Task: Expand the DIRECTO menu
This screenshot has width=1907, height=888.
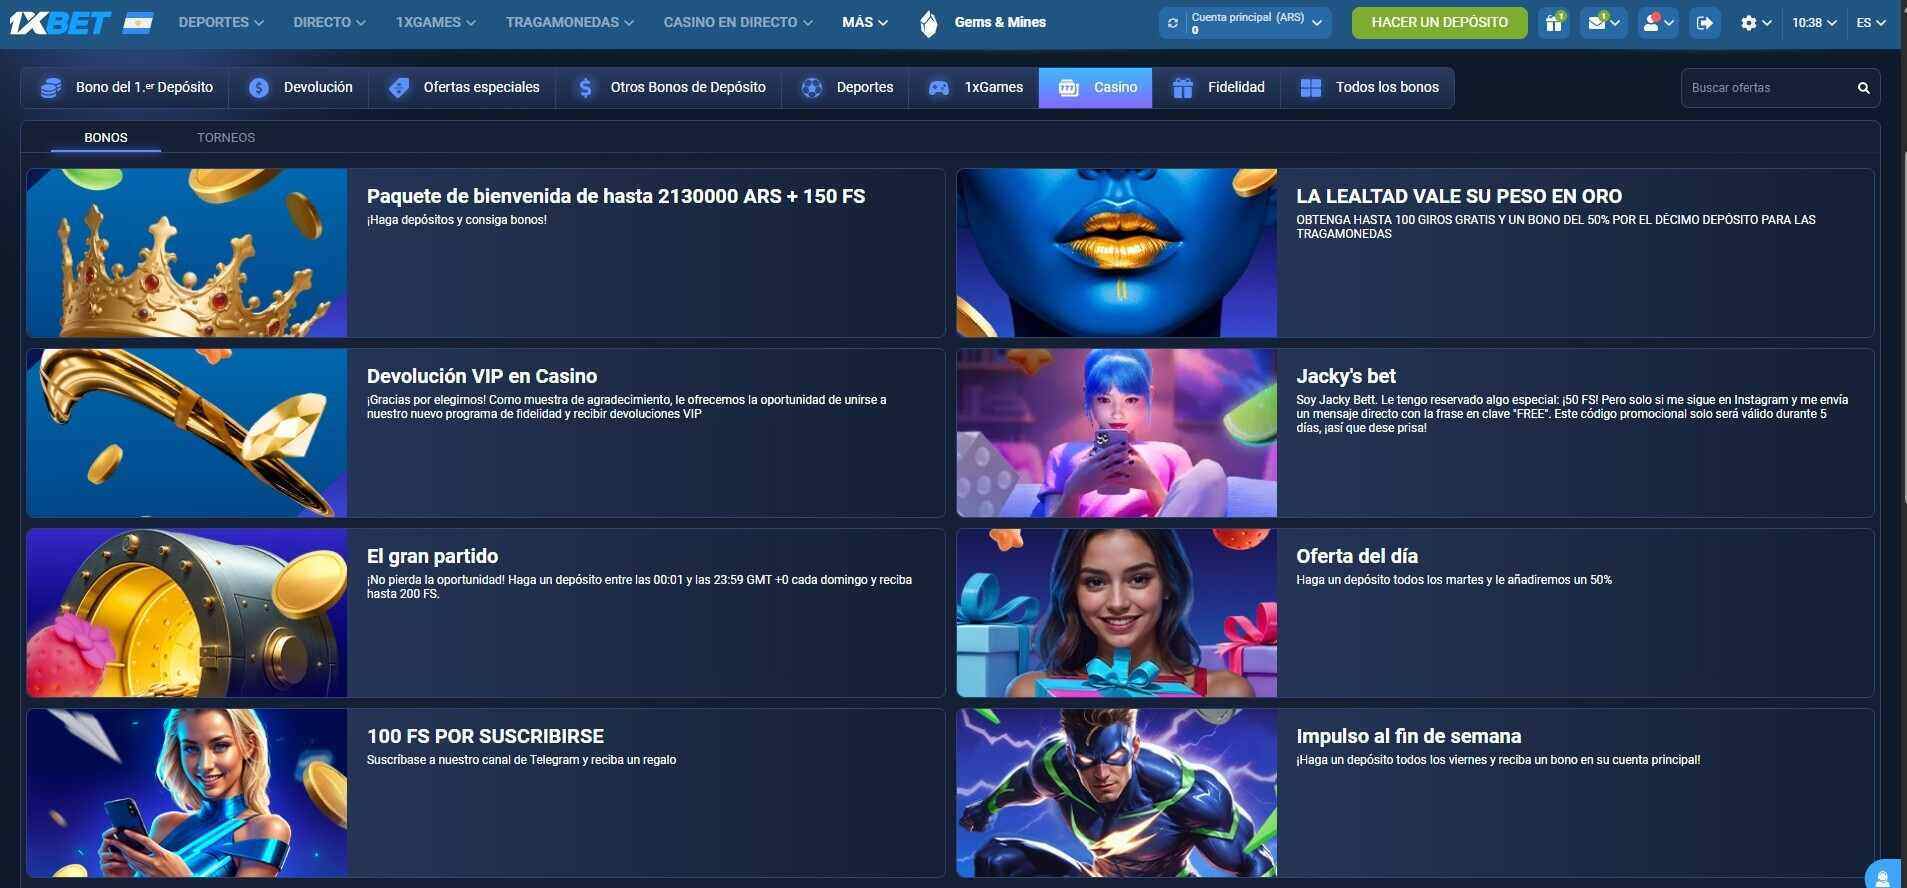Action: click(x=329, y=22)
